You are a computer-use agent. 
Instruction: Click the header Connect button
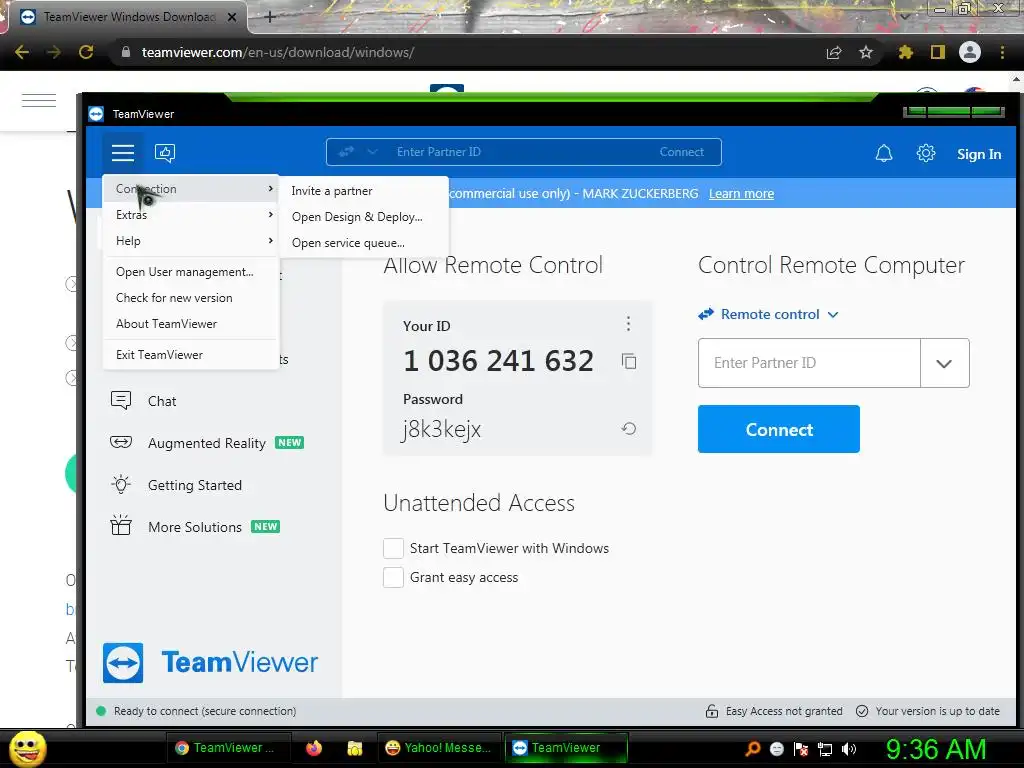(681, 152)
